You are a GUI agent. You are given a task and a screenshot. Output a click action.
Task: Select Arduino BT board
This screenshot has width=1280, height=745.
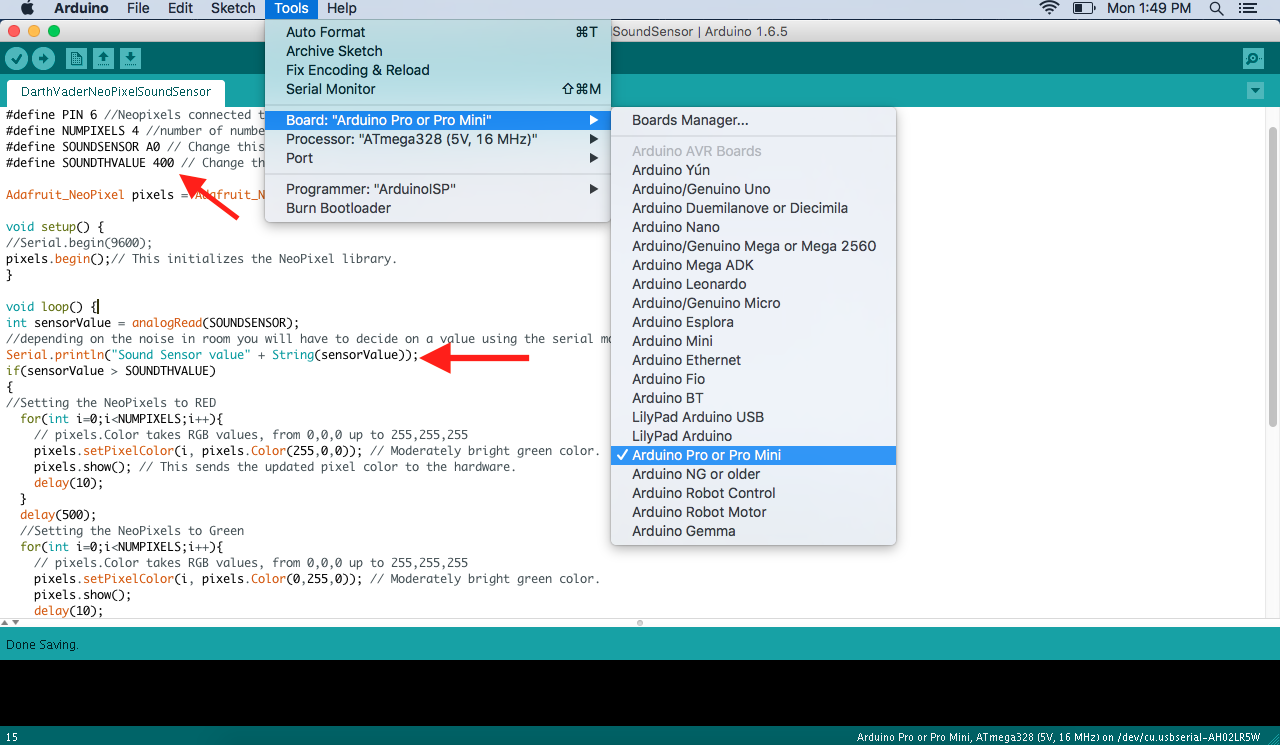tap(753, 398)
